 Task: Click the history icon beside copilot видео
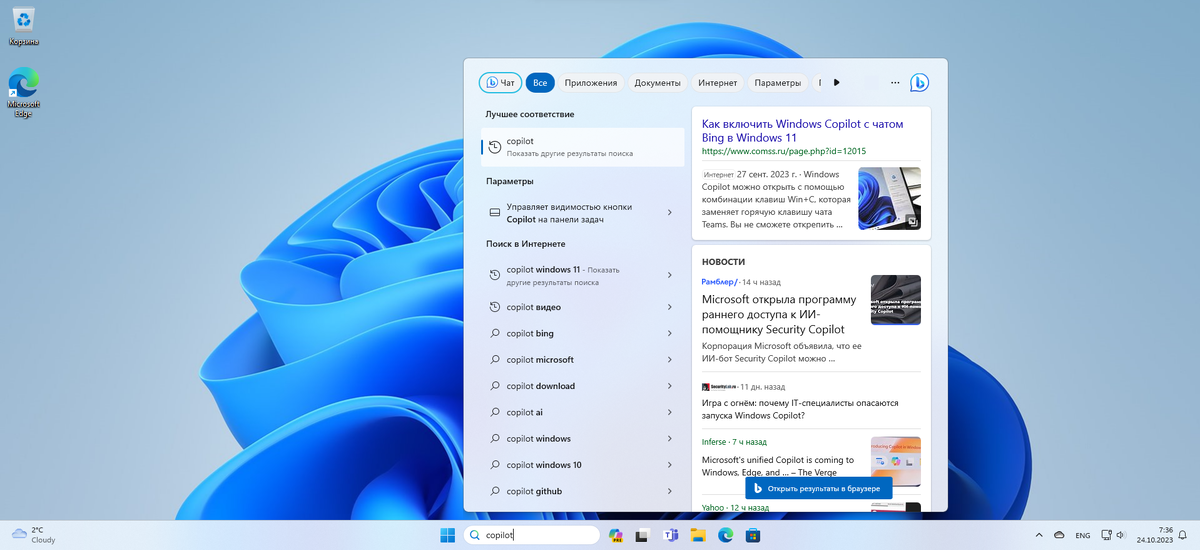[x=494, y=307]
